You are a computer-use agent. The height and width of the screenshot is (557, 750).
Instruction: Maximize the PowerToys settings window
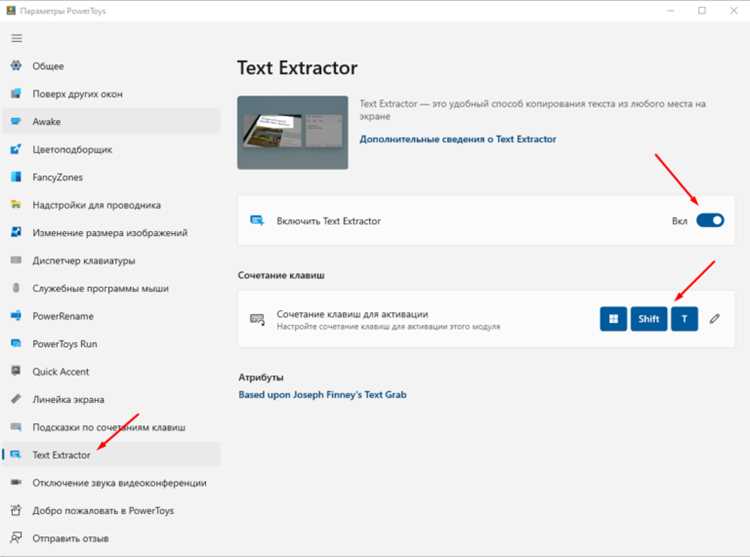coord(702,11)
